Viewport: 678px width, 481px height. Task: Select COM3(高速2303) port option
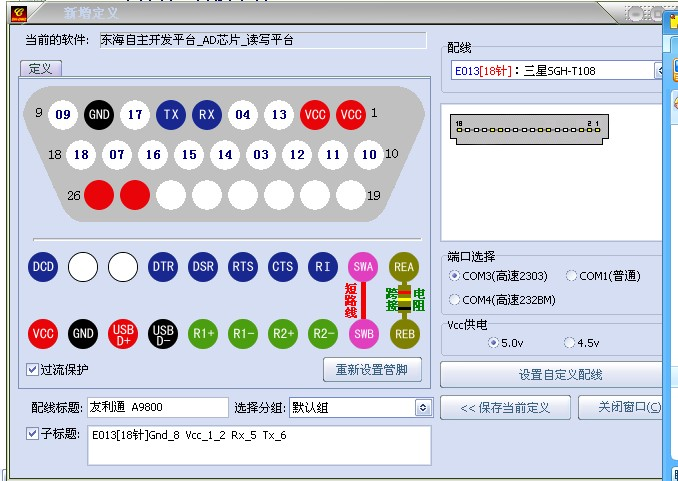coord(455,276)
